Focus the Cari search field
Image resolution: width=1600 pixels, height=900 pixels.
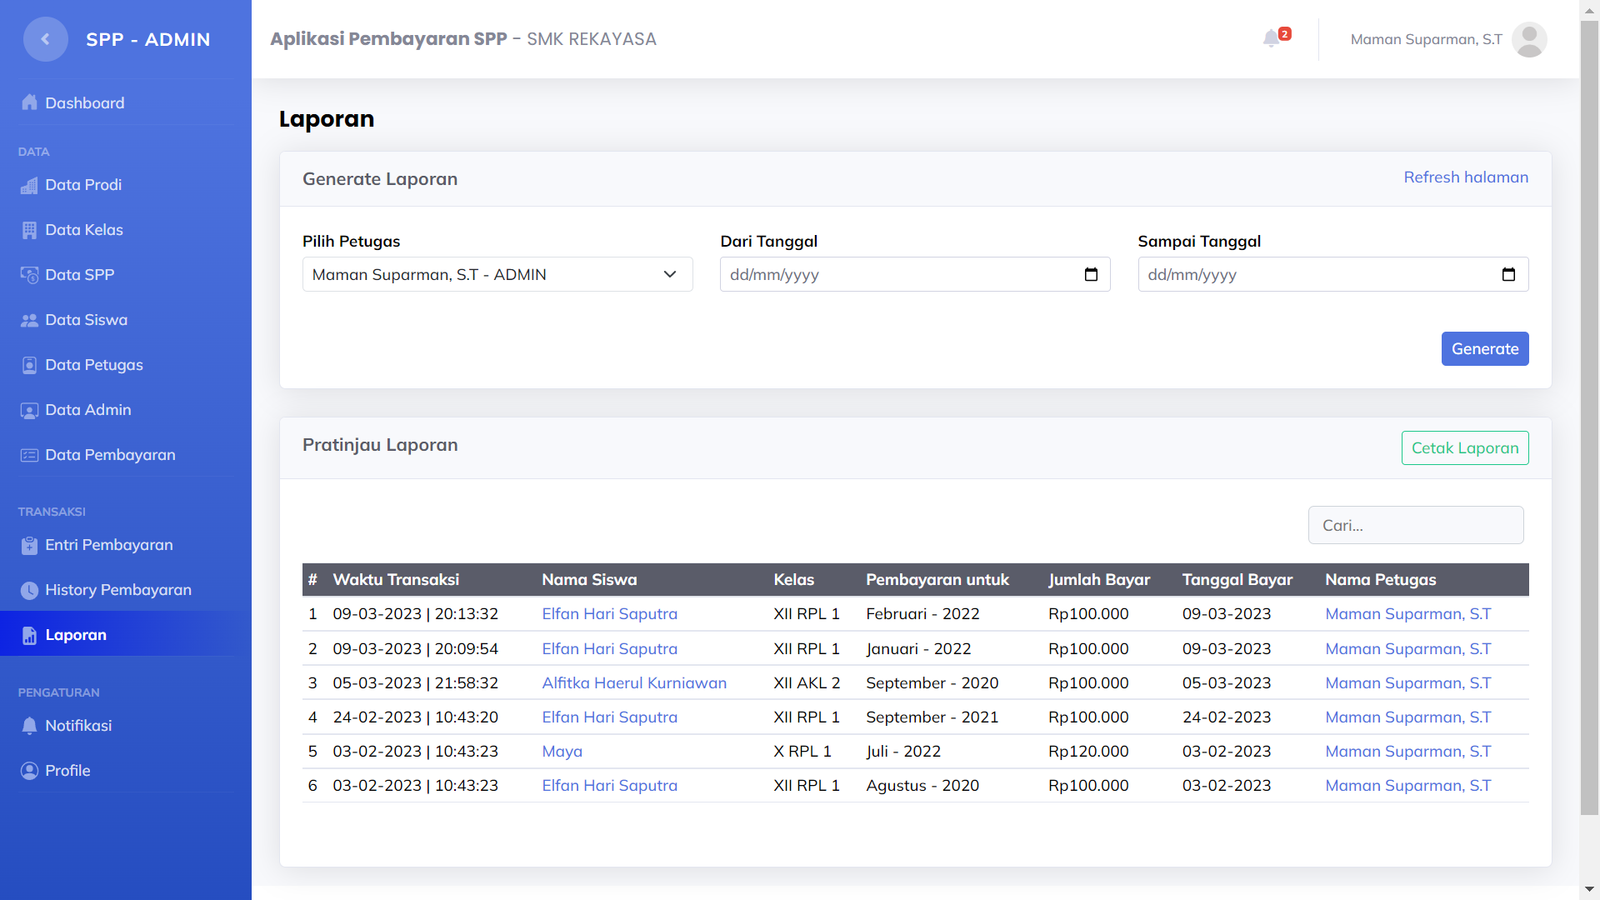click(x=1415, y=525)
